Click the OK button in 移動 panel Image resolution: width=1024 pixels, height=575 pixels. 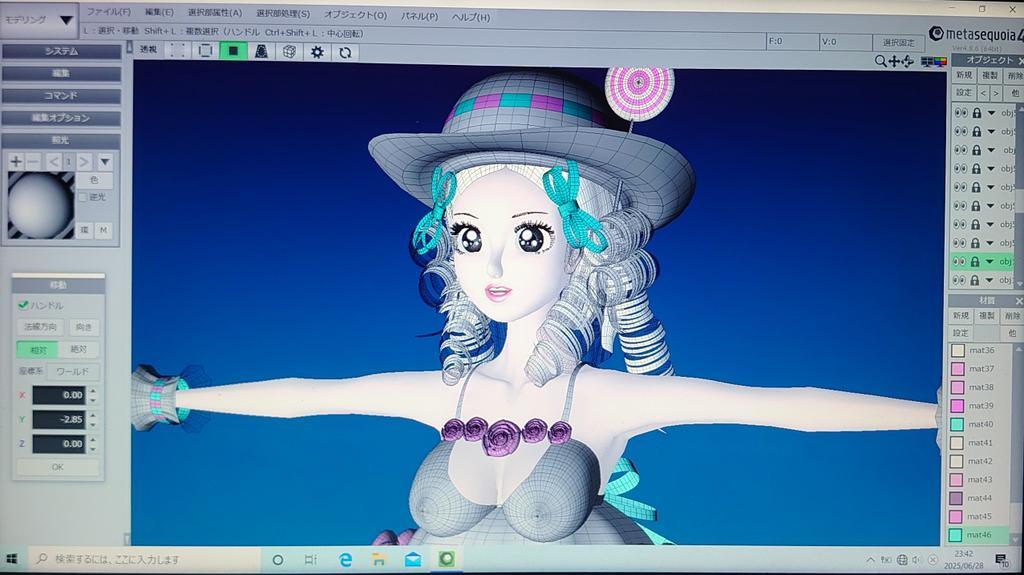pyautogui.click(x=58, y=467)
